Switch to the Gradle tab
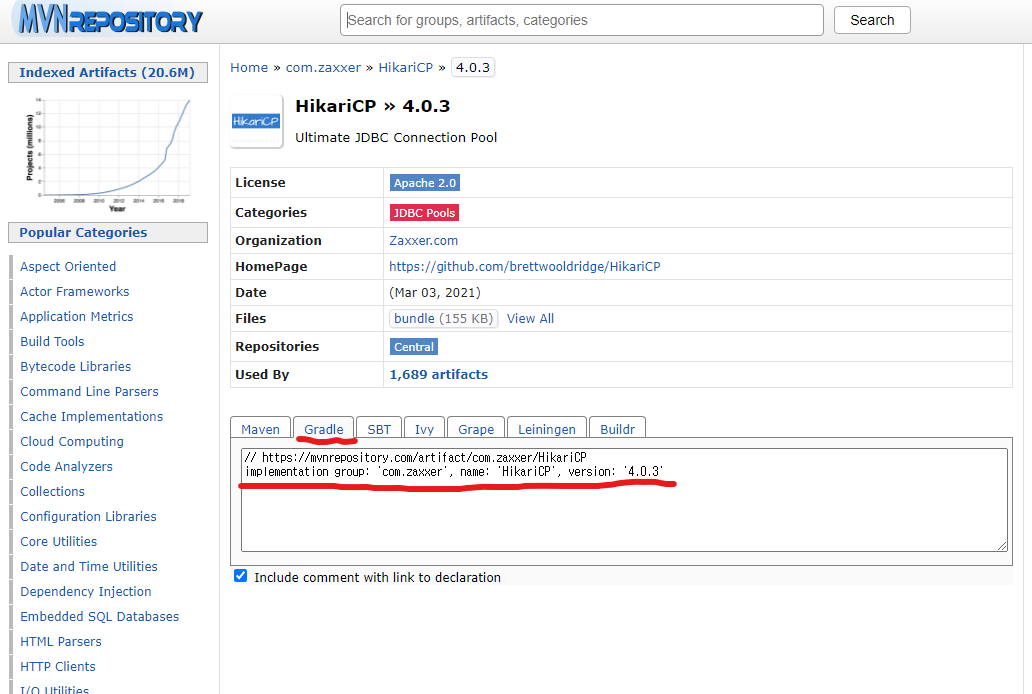 324,429
